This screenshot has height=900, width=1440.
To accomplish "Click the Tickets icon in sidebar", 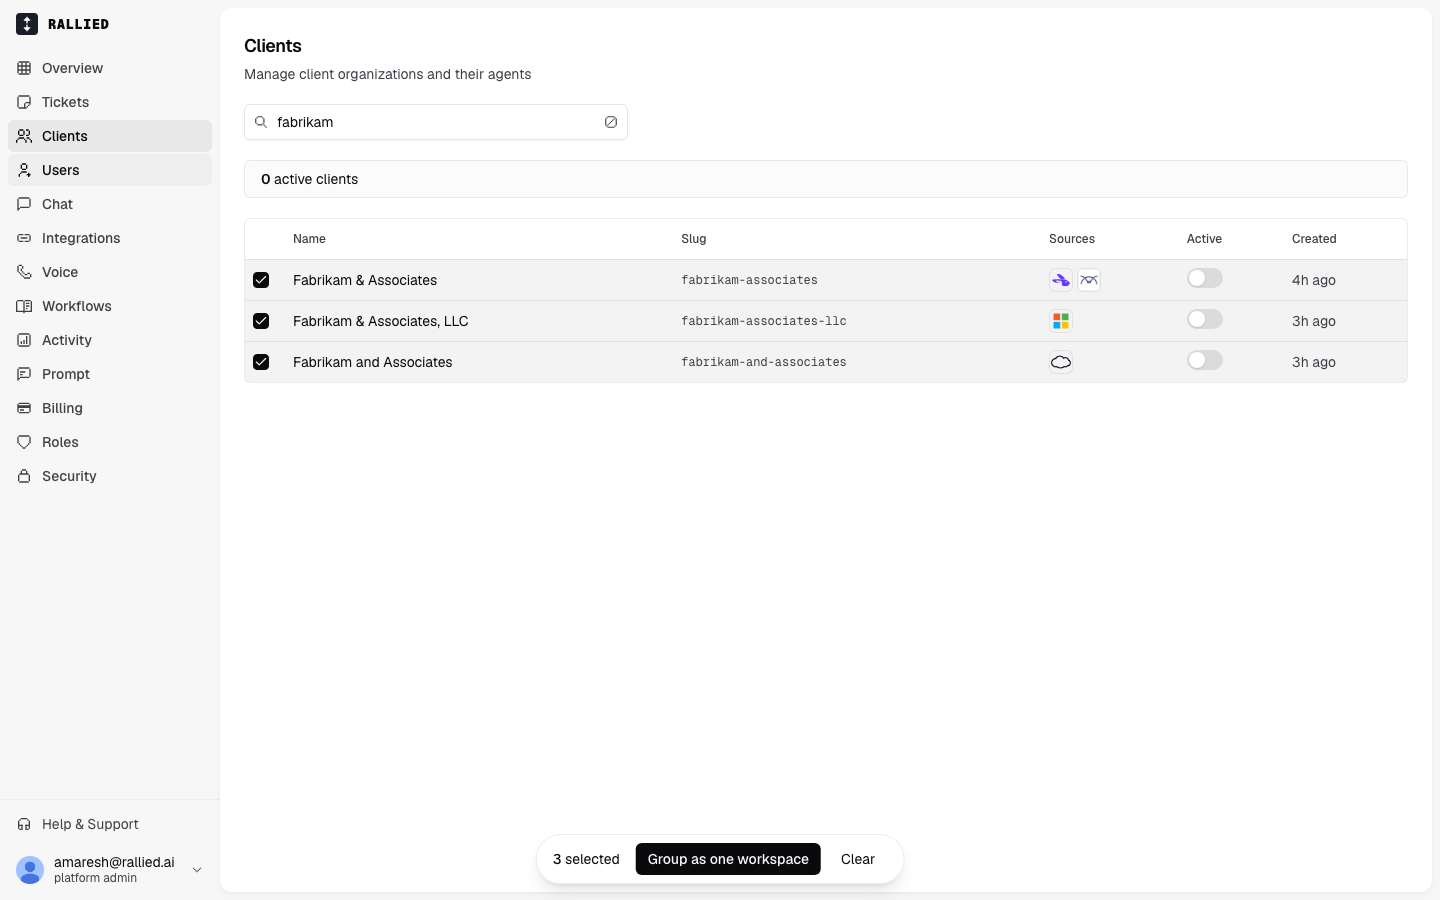I will (24, 102).
